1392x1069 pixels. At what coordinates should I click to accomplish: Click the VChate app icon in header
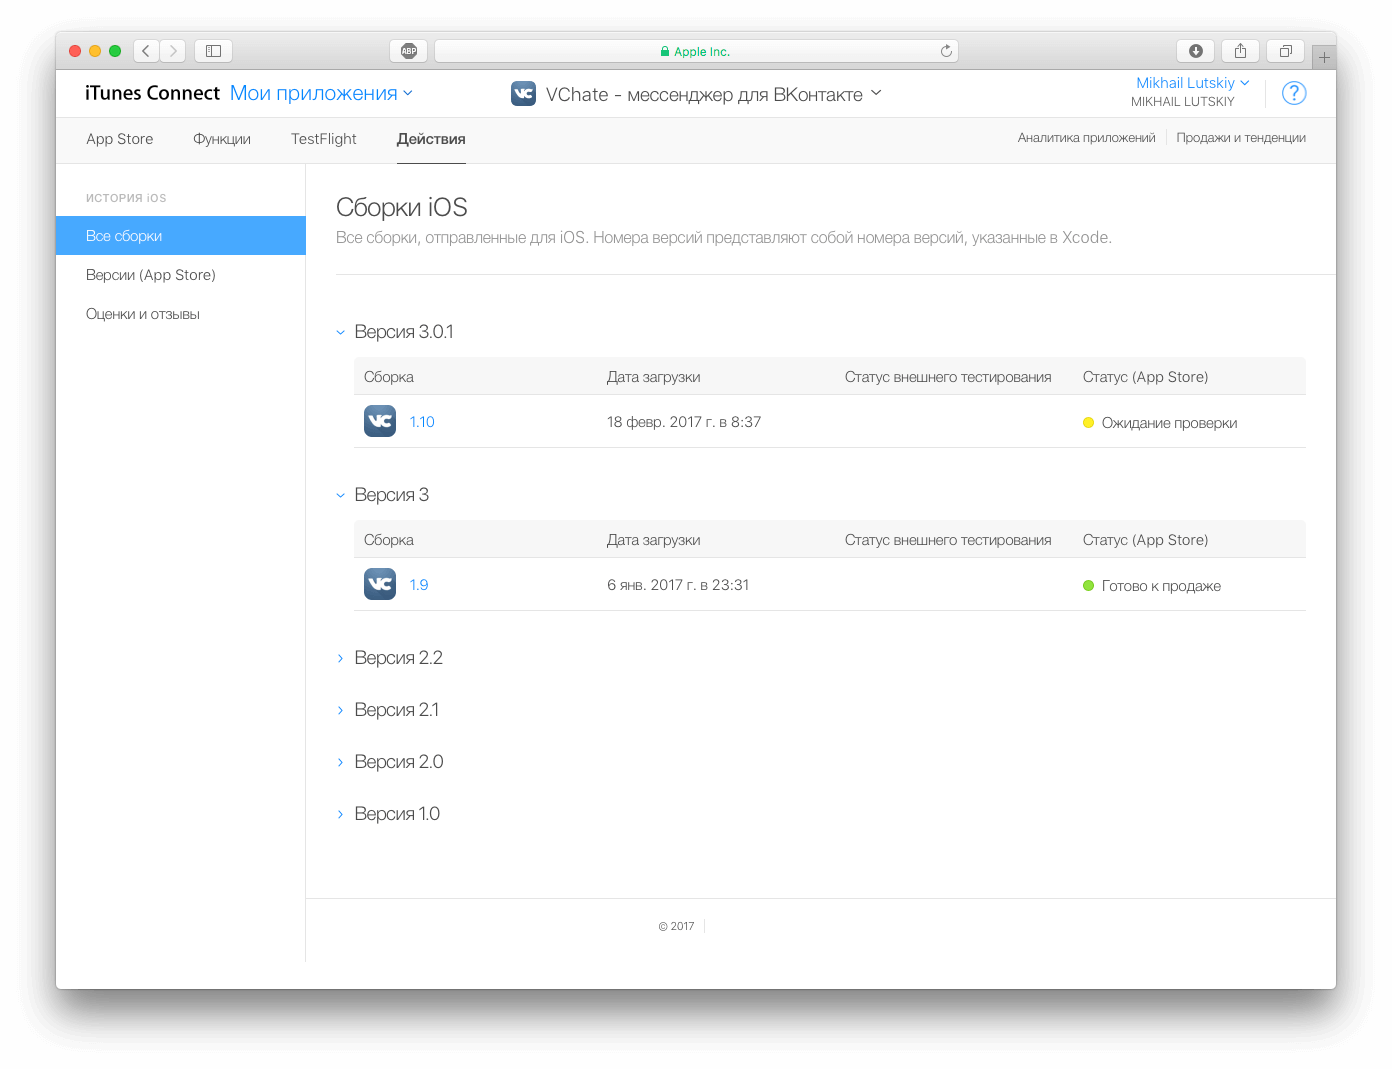[x=523, y=94]
